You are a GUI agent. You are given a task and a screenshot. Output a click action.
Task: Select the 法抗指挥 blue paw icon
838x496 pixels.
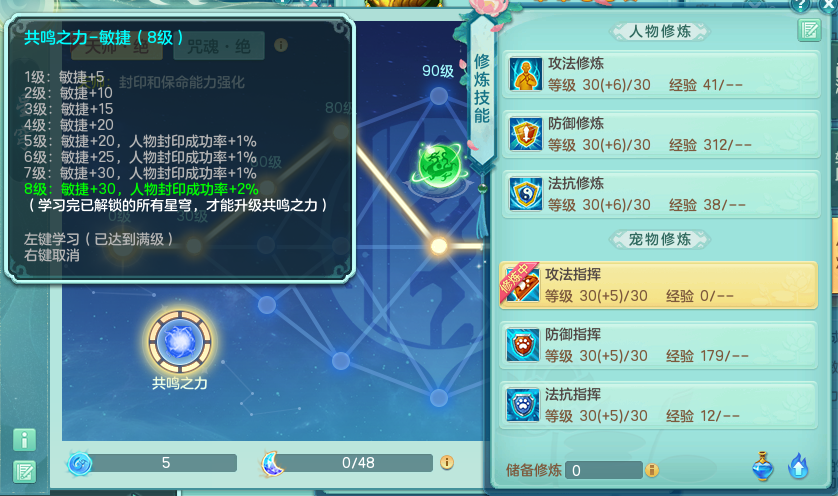[523, 405]
